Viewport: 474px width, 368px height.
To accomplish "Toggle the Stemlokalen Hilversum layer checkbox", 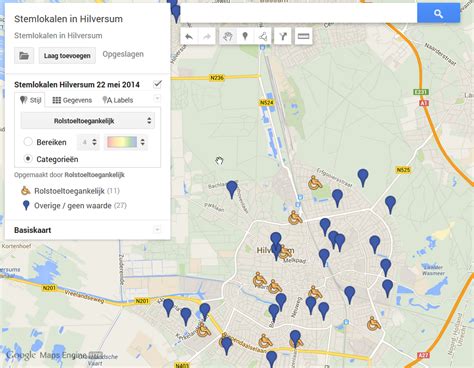I will [157, 84].
